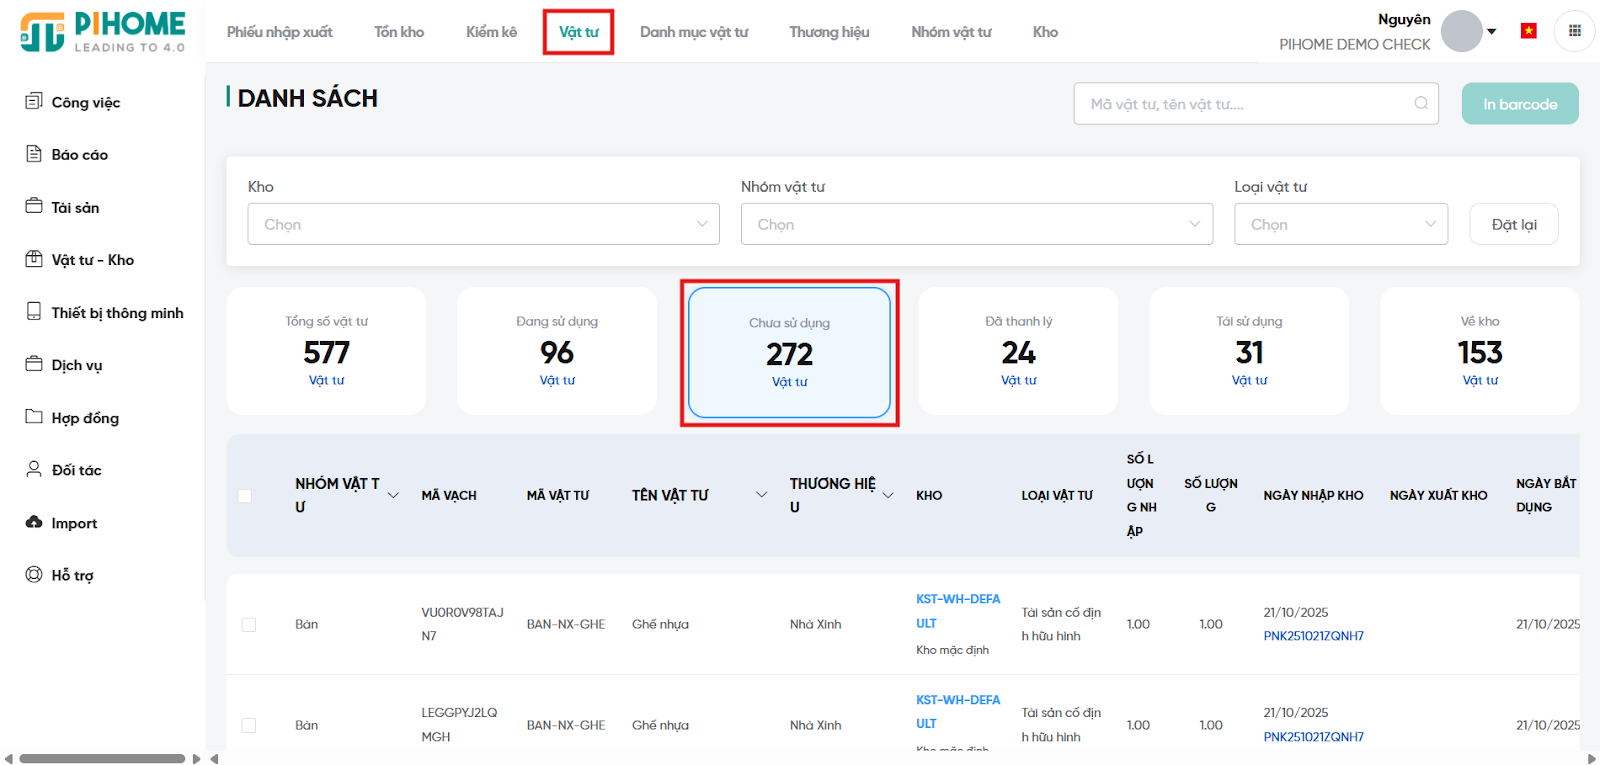1600x765 pixels.
Task: Expand the Loại vật tư dropdown
Action: point(1340,224)
